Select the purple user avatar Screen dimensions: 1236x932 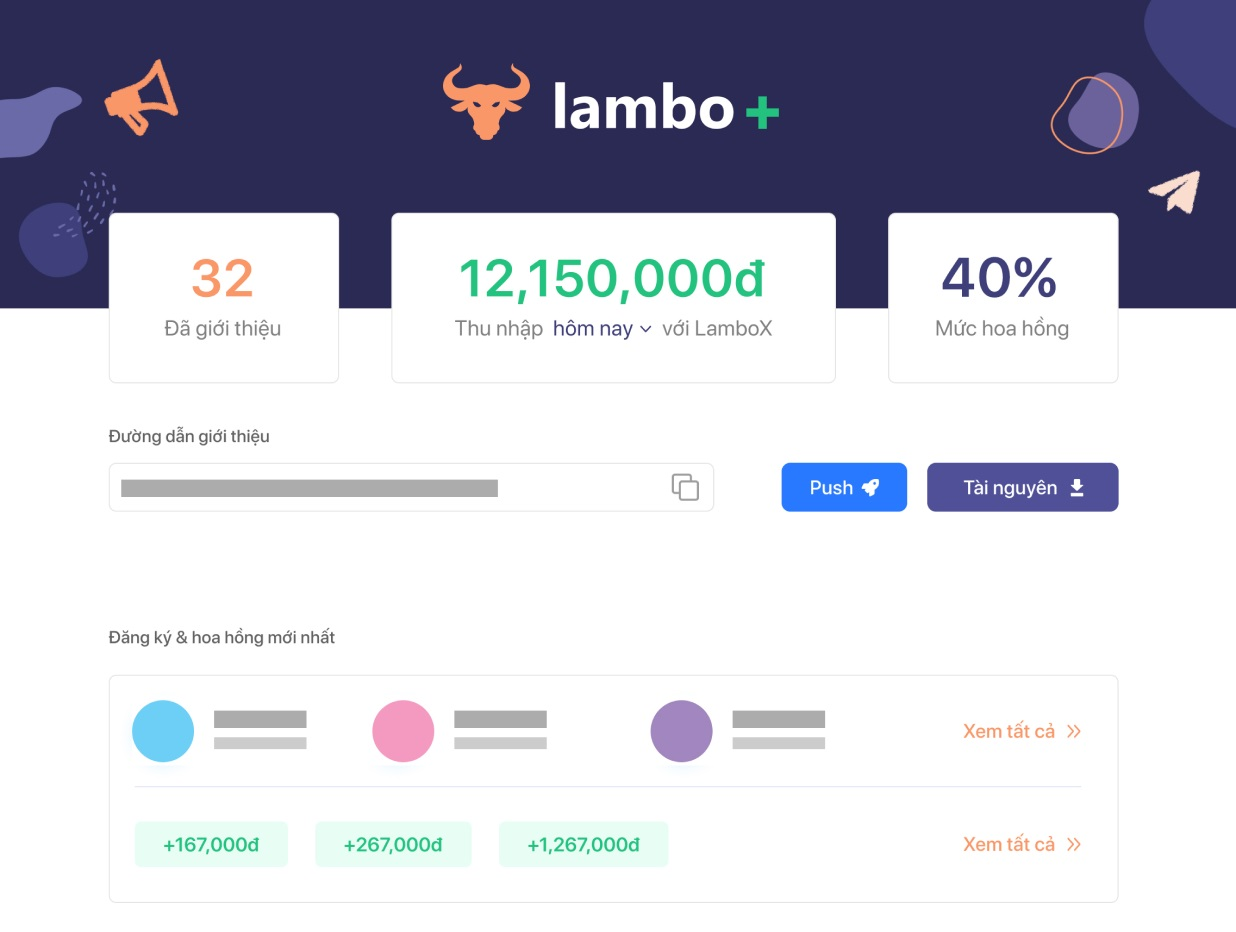[x=681, y=731]
